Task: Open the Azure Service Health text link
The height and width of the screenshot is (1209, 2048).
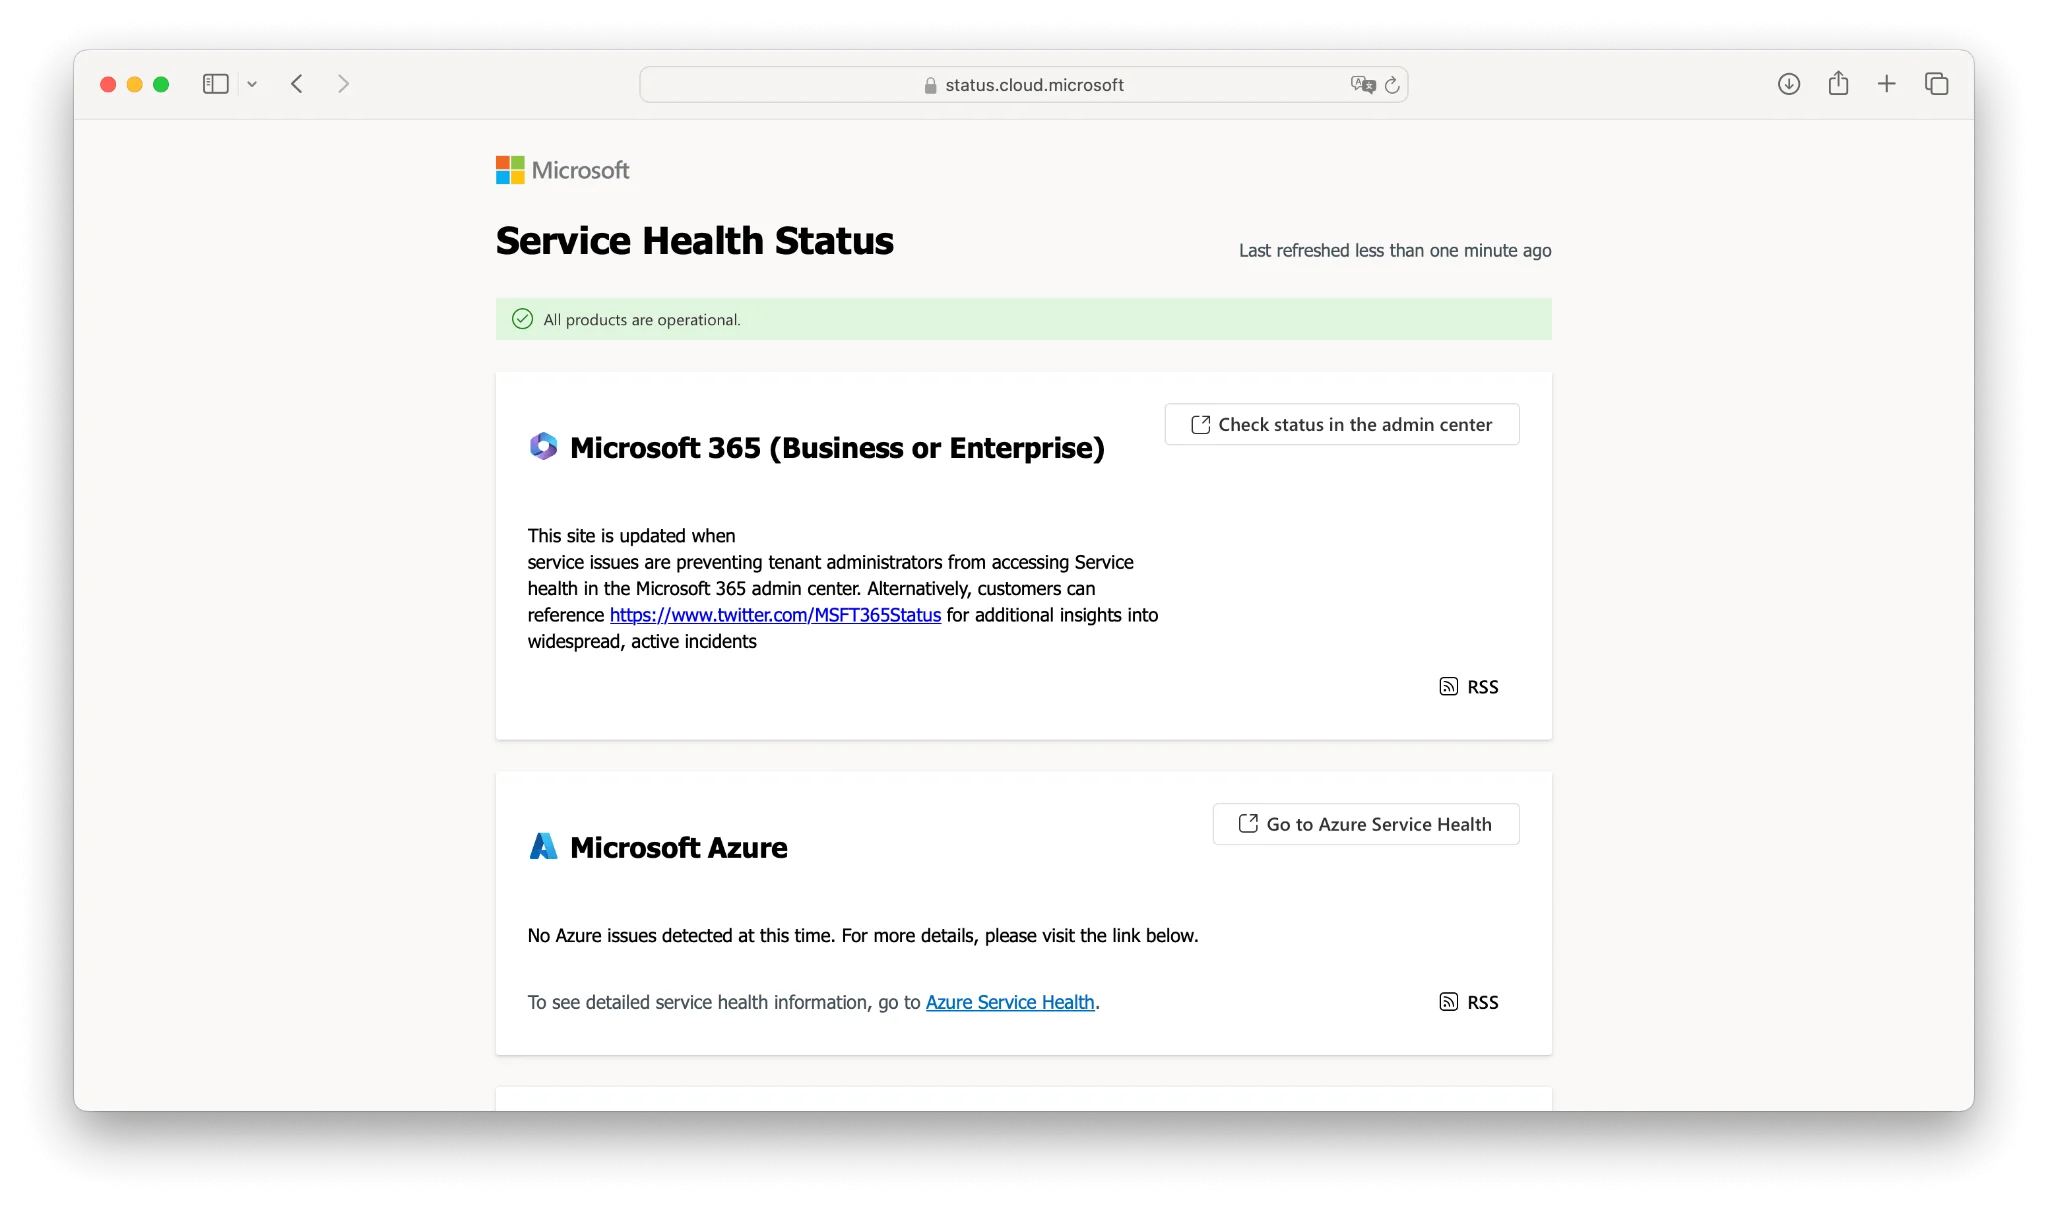Action: tap(1010, 1002)
